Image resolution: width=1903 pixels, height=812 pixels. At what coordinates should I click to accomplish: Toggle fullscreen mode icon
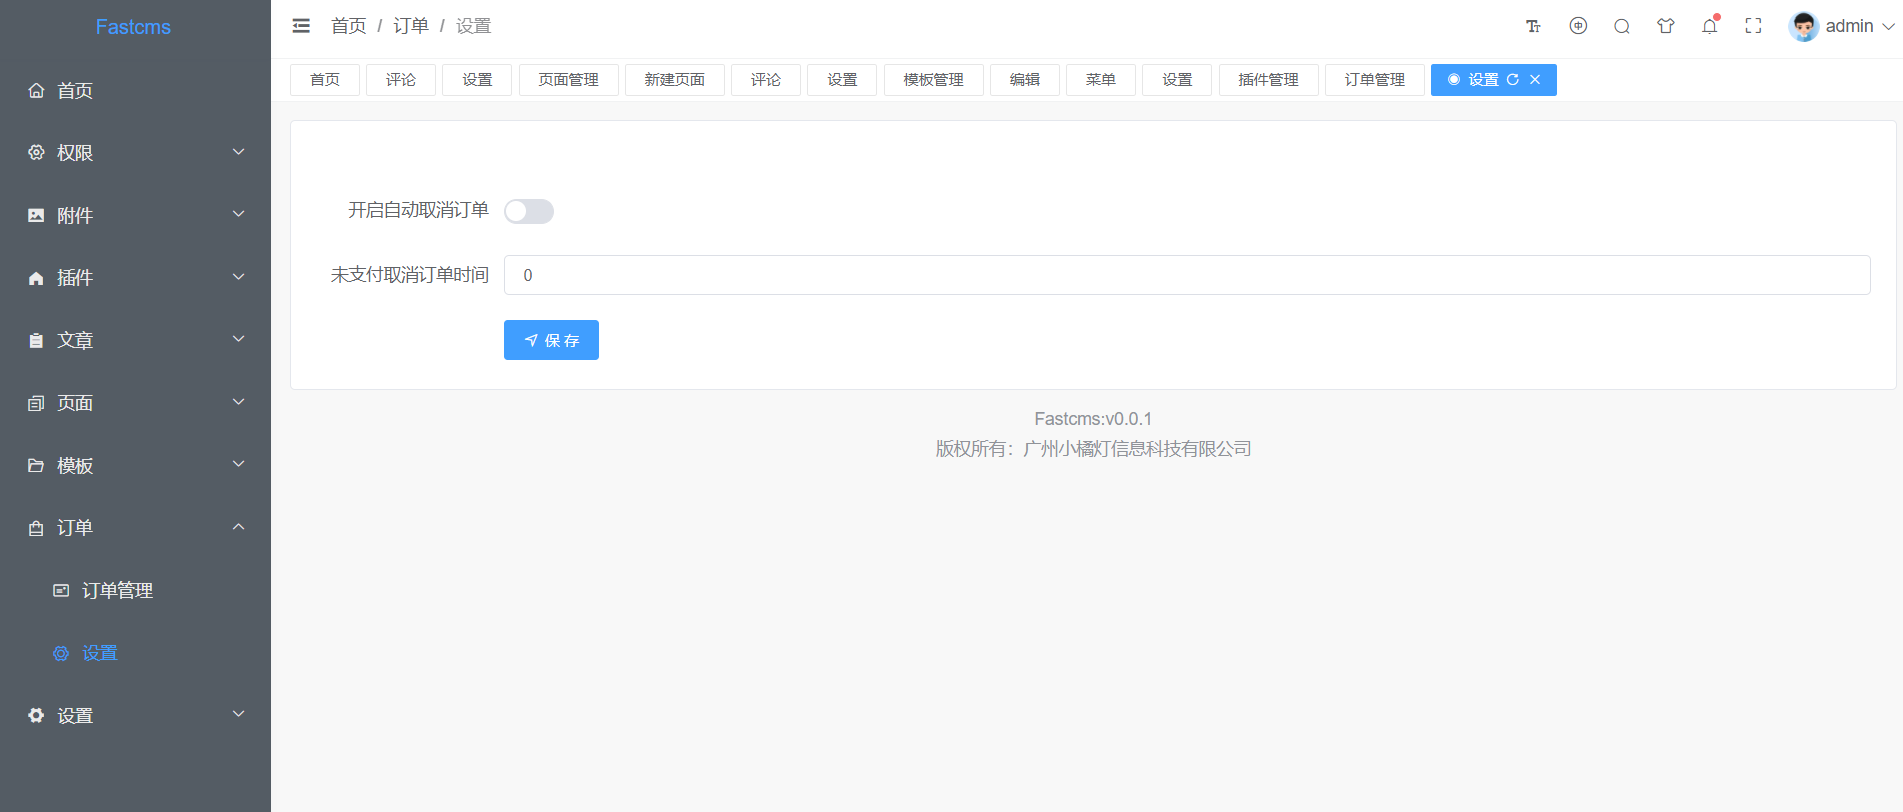[1754, 26]
